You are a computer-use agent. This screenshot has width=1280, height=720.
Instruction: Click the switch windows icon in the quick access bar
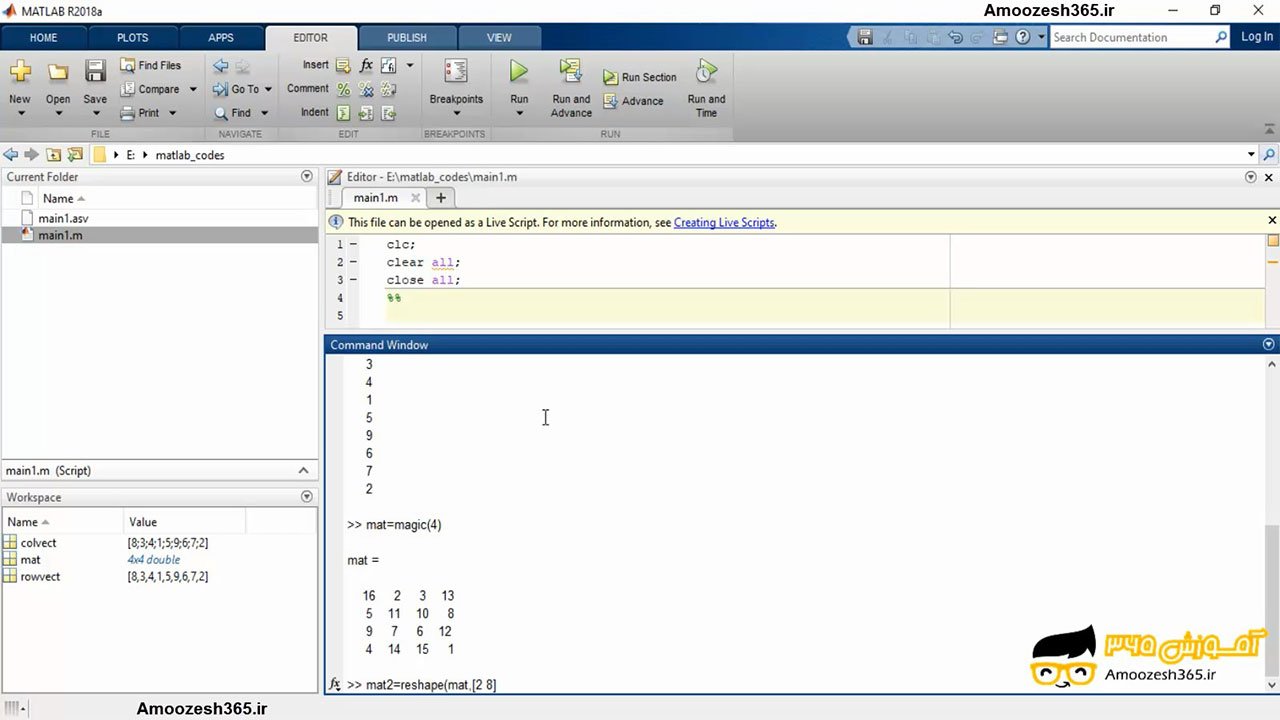tap(1001, 37)
